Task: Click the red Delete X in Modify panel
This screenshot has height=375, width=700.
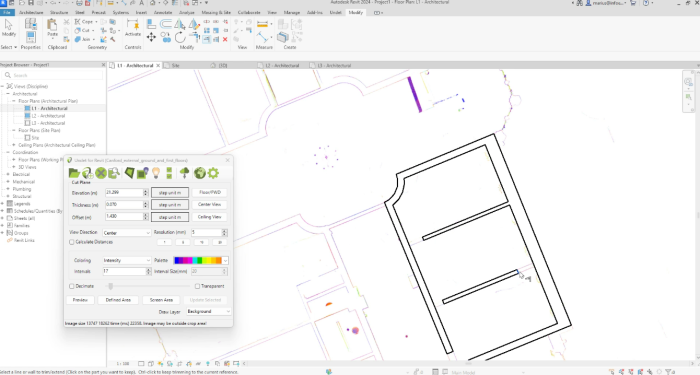Action: (225, 39)
